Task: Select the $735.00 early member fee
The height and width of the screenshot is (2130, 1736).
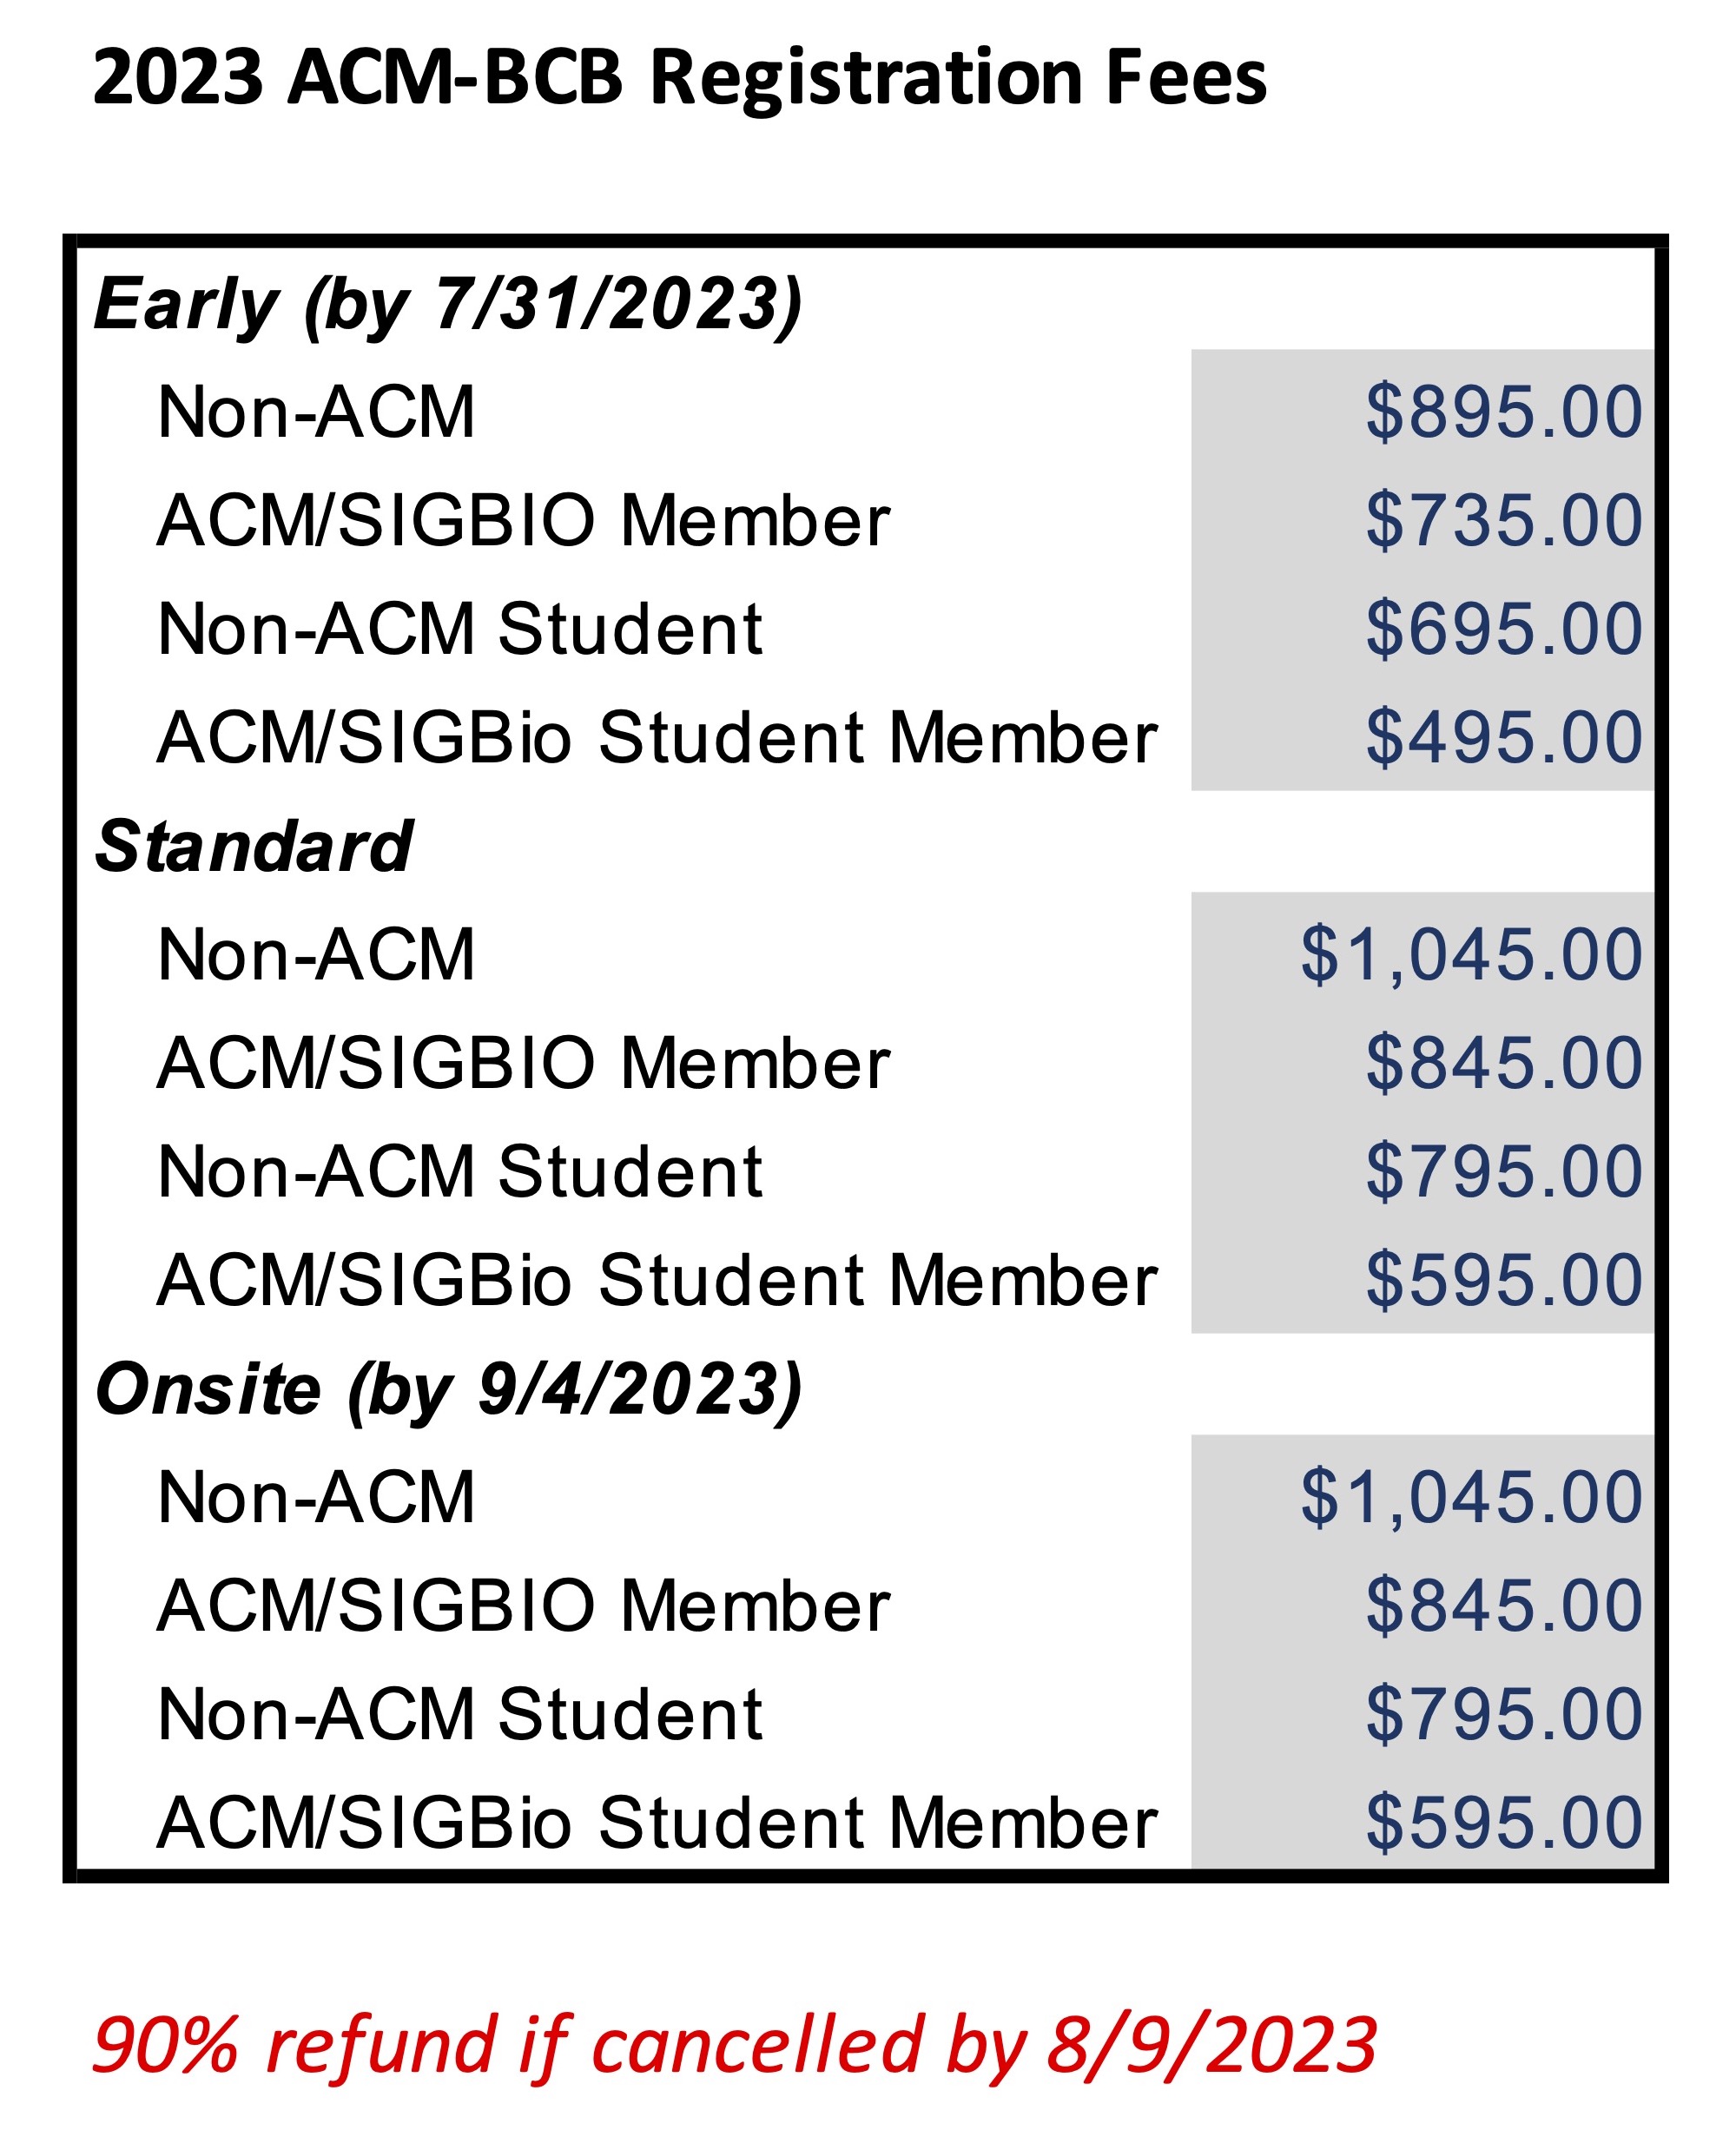Action: [1503, 520]
